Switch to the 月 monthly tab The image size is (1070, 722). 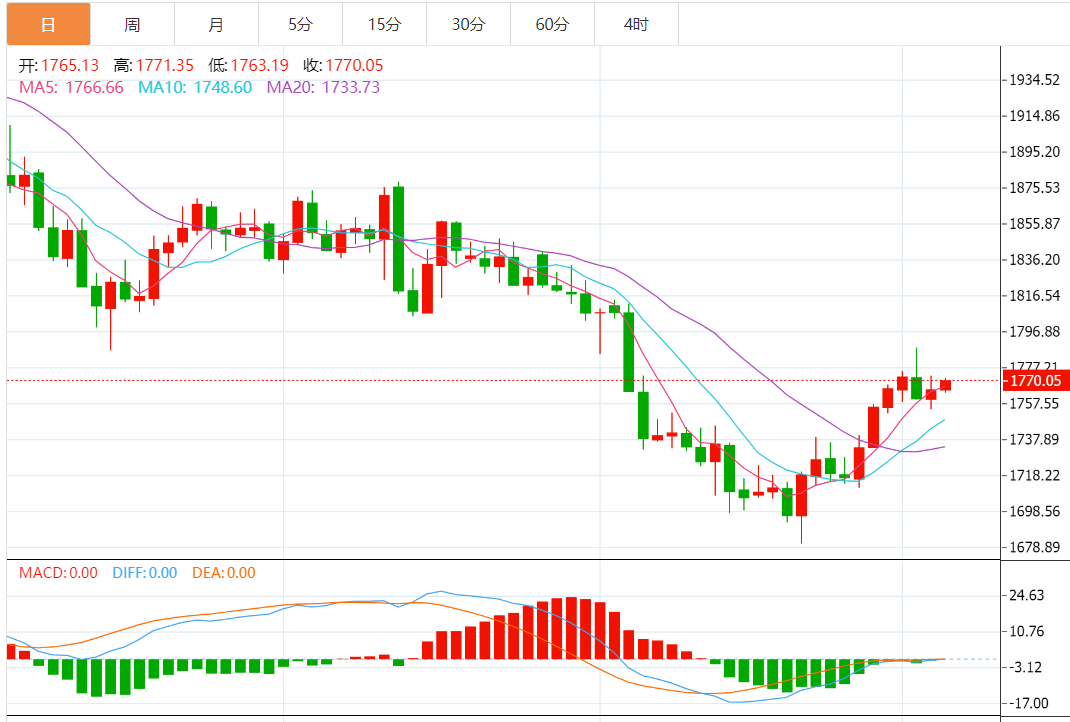tap(216, 25)
